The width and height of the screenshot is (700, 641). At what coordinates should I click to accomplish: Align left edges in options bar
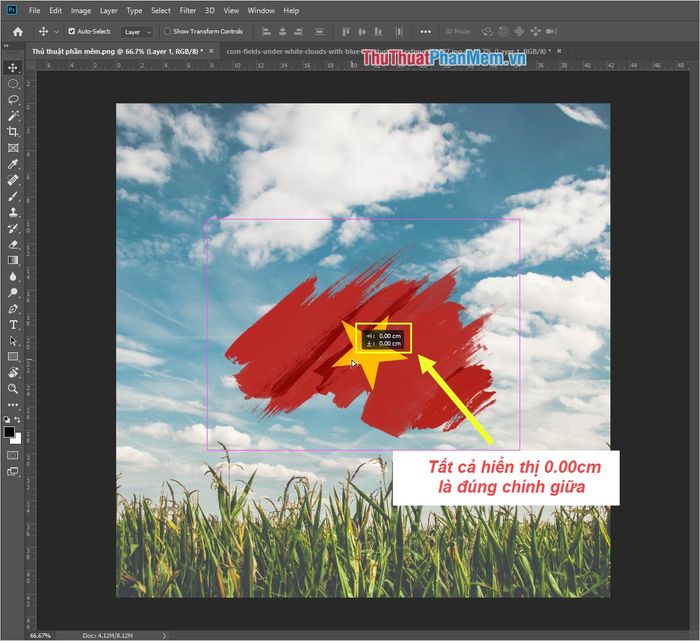pos(266,32)
